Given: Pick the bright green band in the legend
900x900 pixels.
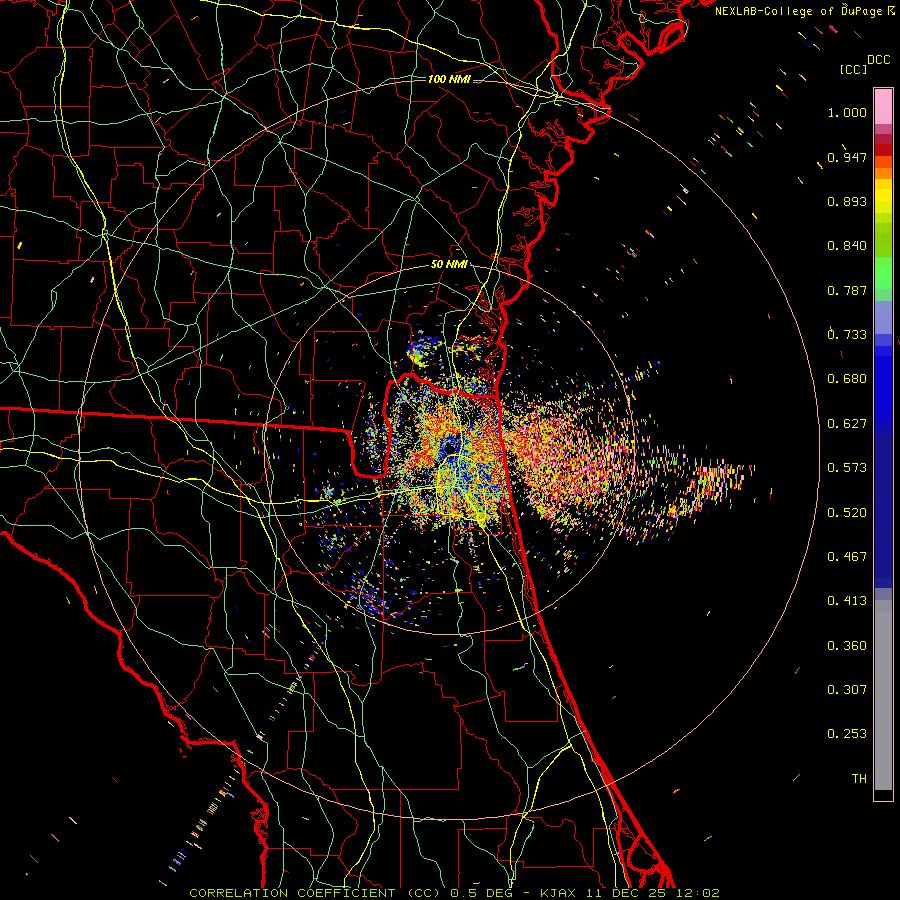Looking at the screenshot, I should pyautogui.click(x=883, y=273).
